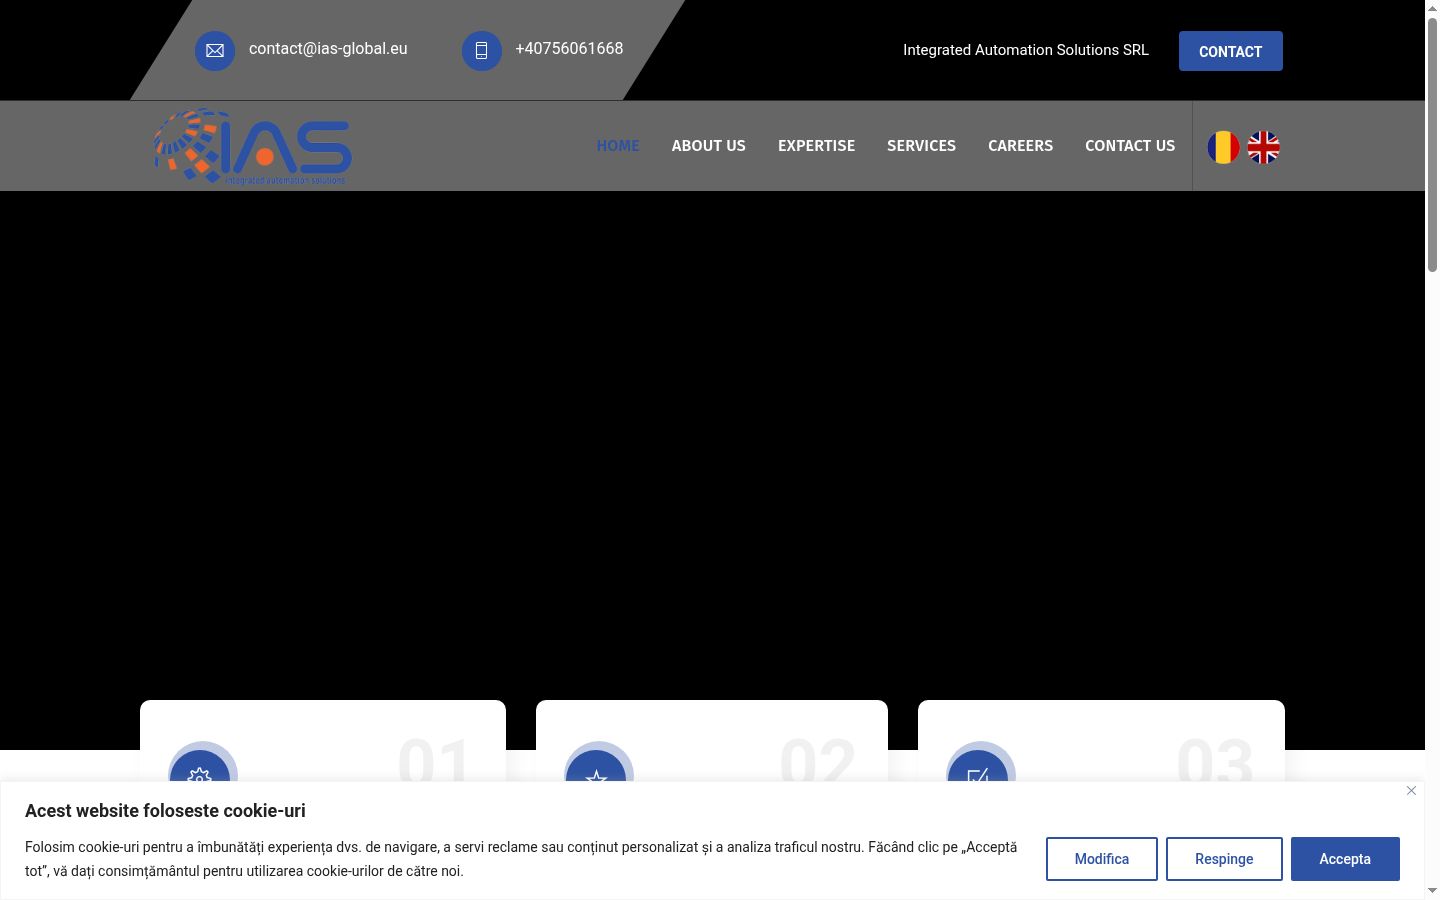
Task: Click the scrollbar down arrow
Action: coord(1432,891)
